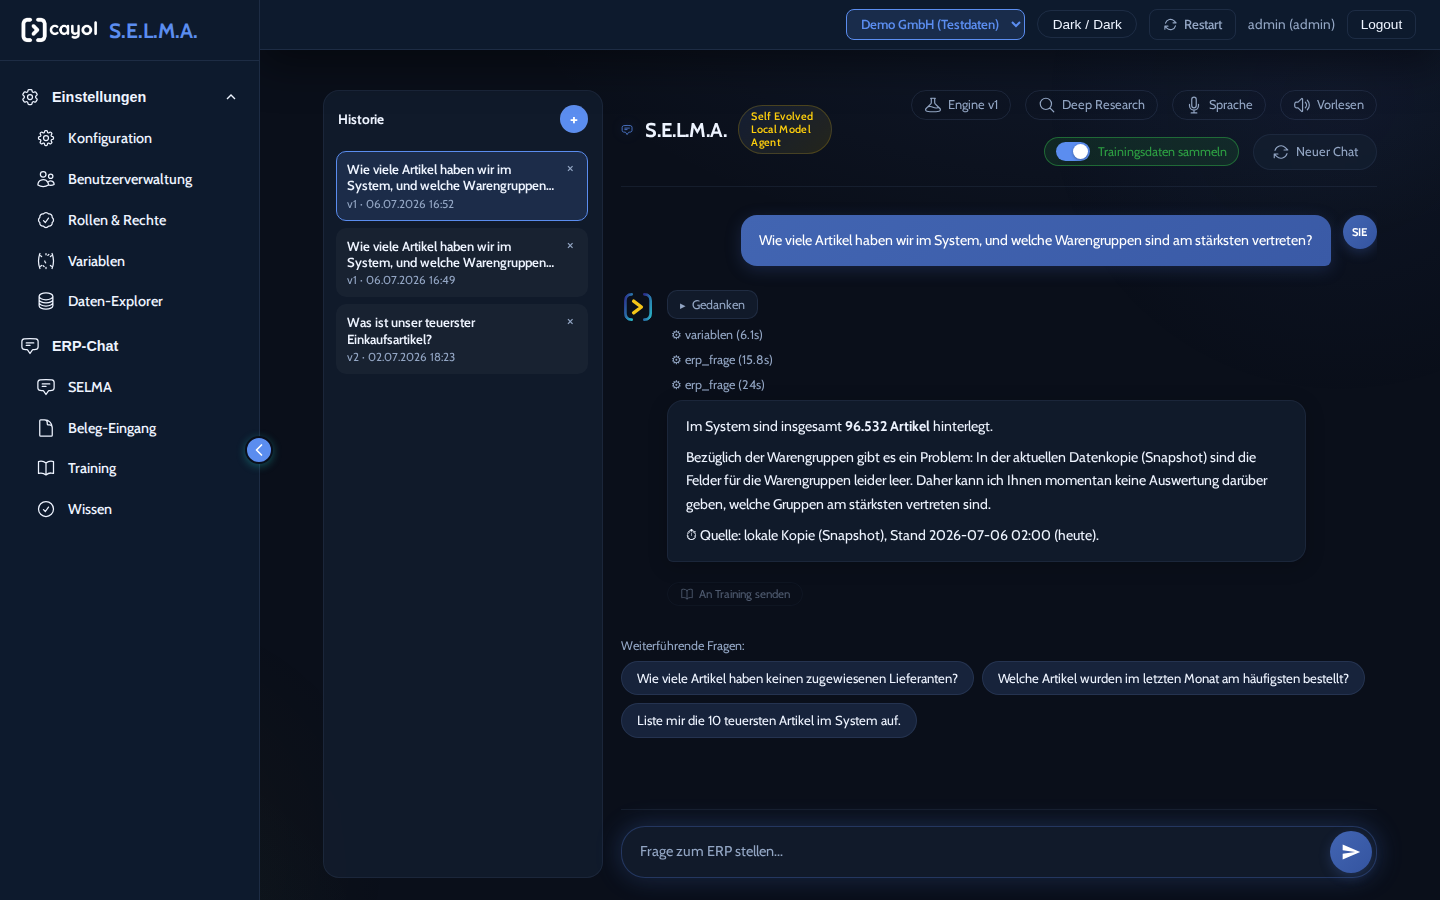1440x900 pixels.
Task: Click the erp_frage (15.8s) step
Action: coord(722,360)
